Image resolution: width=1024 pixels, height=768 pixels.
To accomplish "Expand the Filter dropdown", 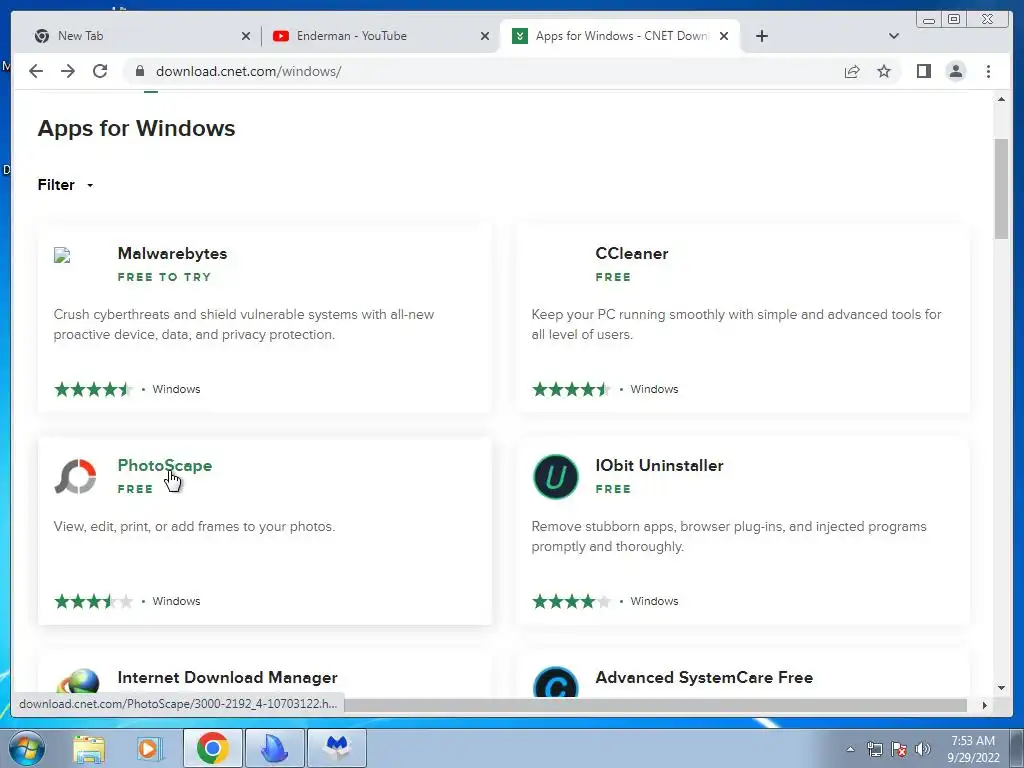I will [65, 185].
